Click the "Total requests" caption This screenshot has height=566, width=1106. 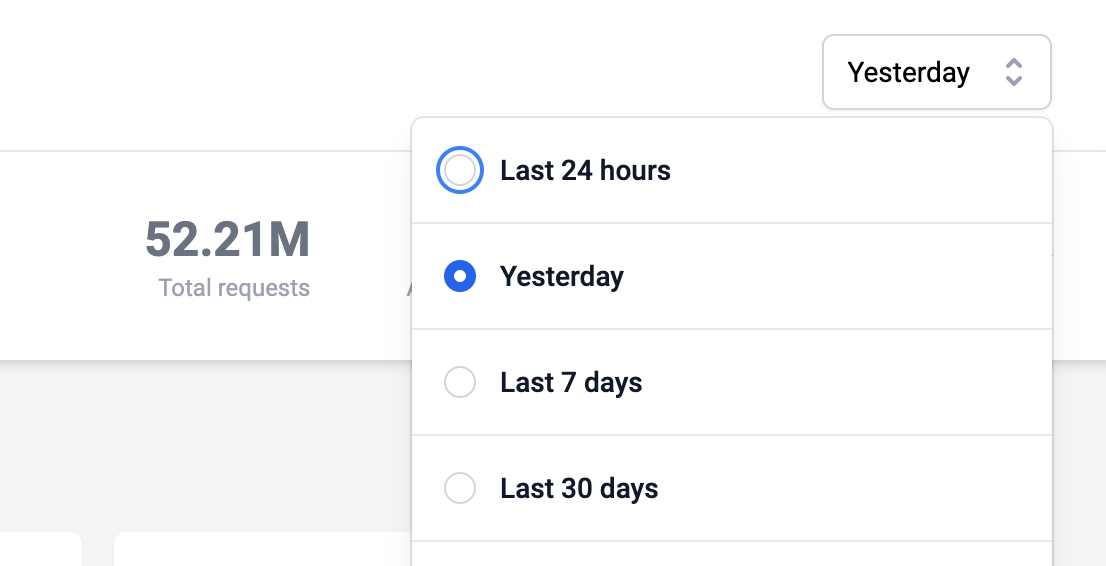[234, 288]
